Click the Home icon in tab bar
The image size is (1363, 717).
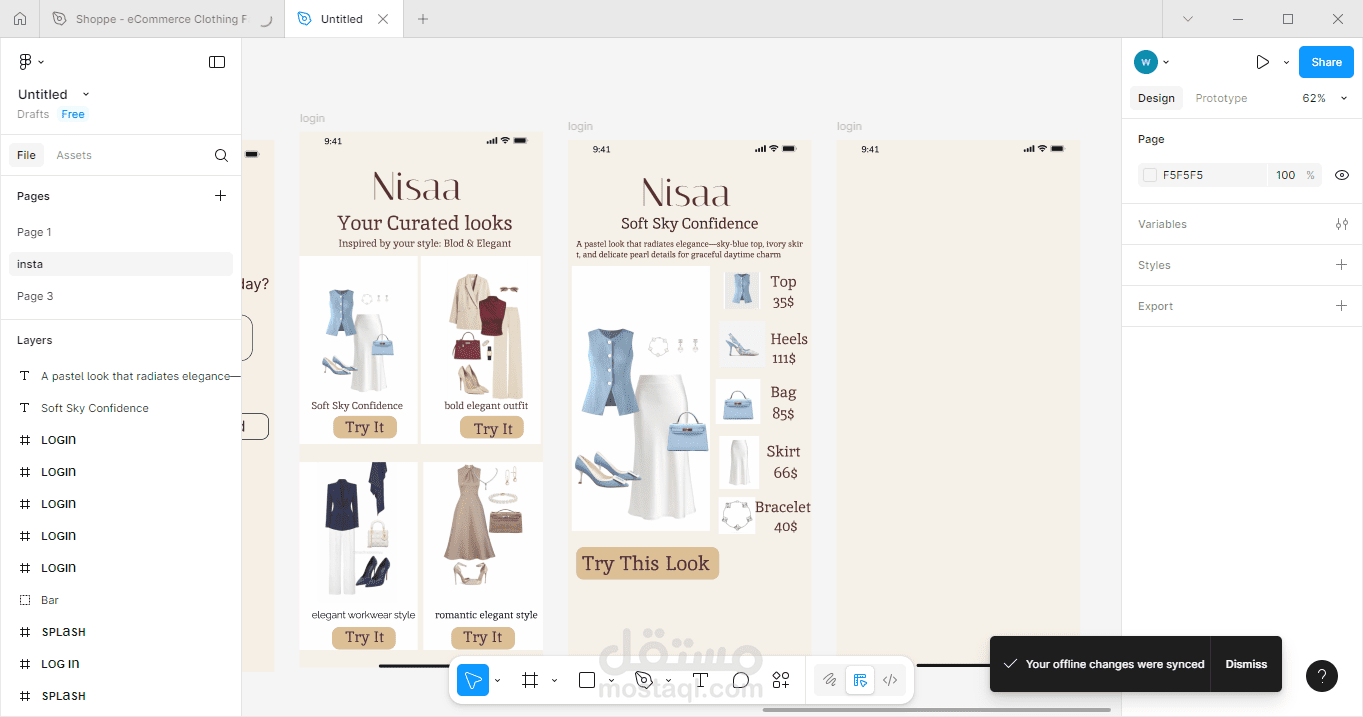point(20,19)
